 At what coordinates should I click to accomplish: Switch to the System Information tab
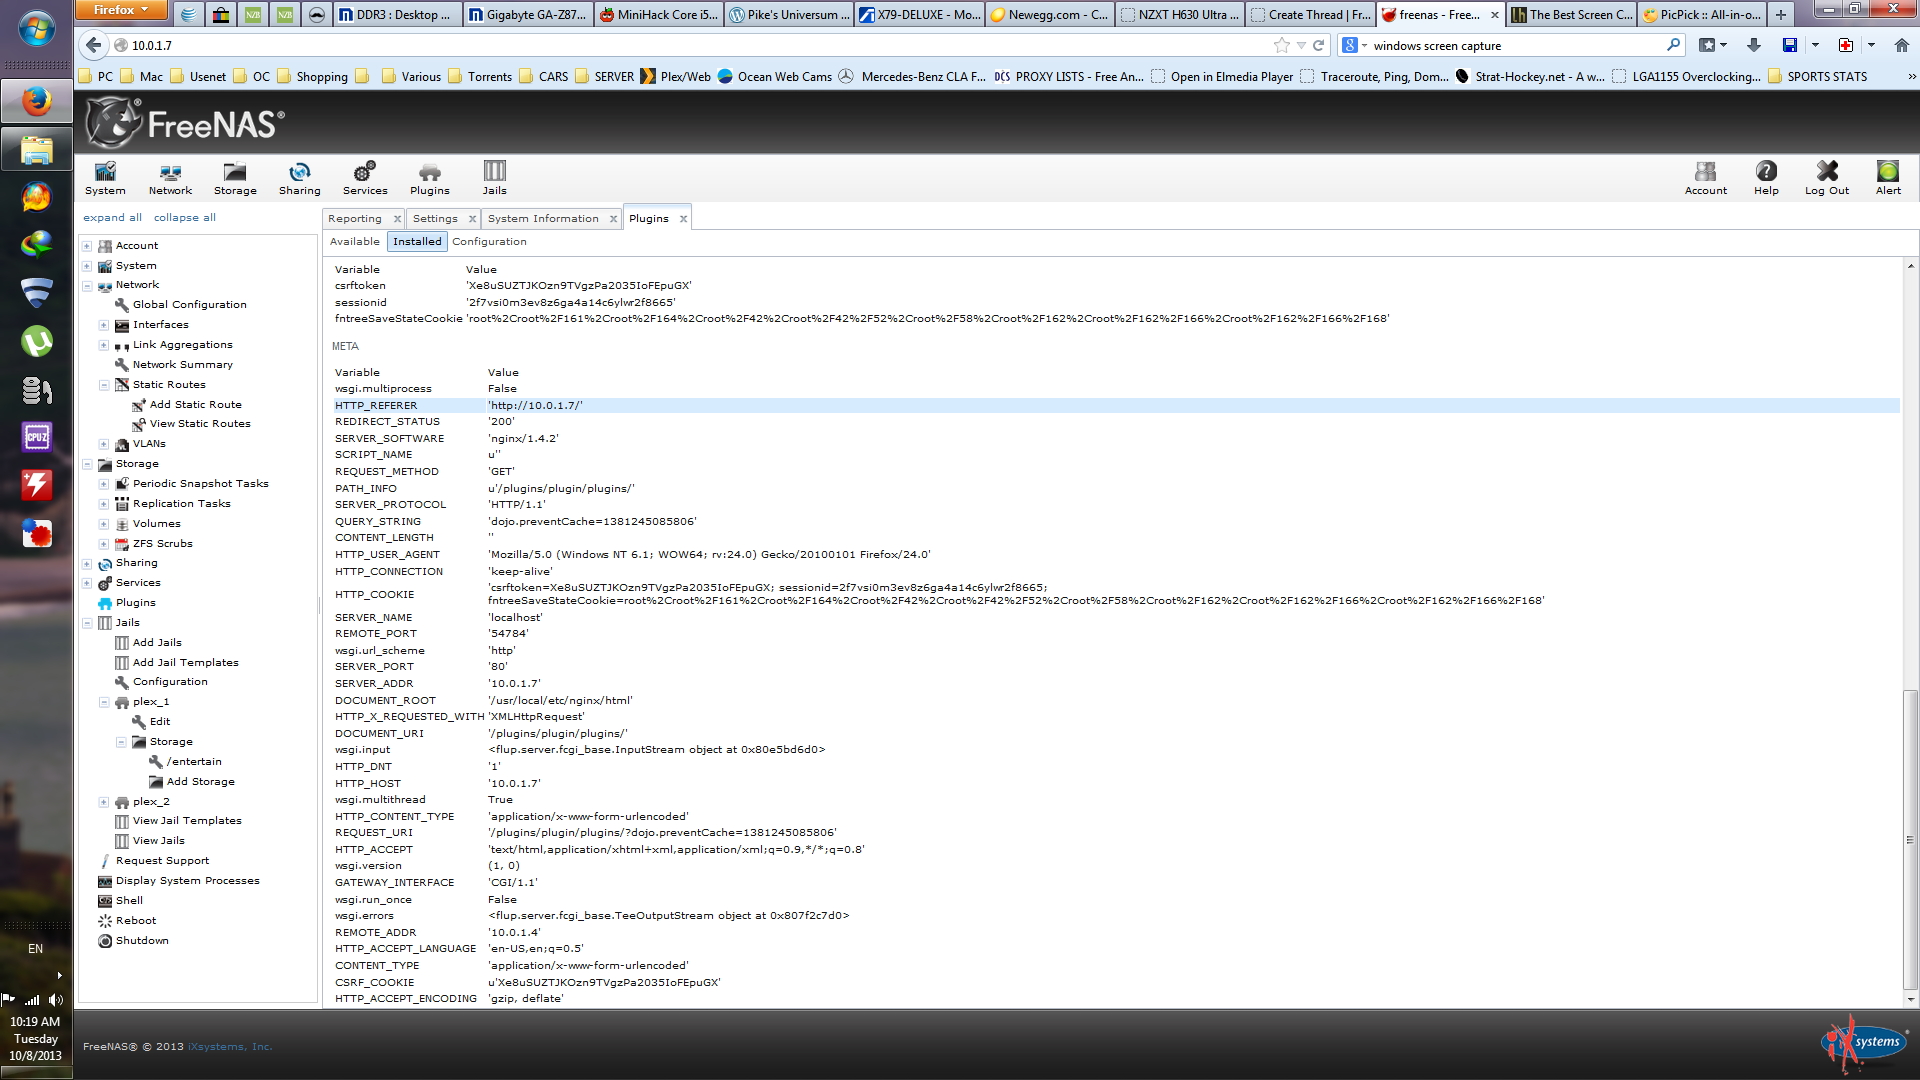pos(543,218)
